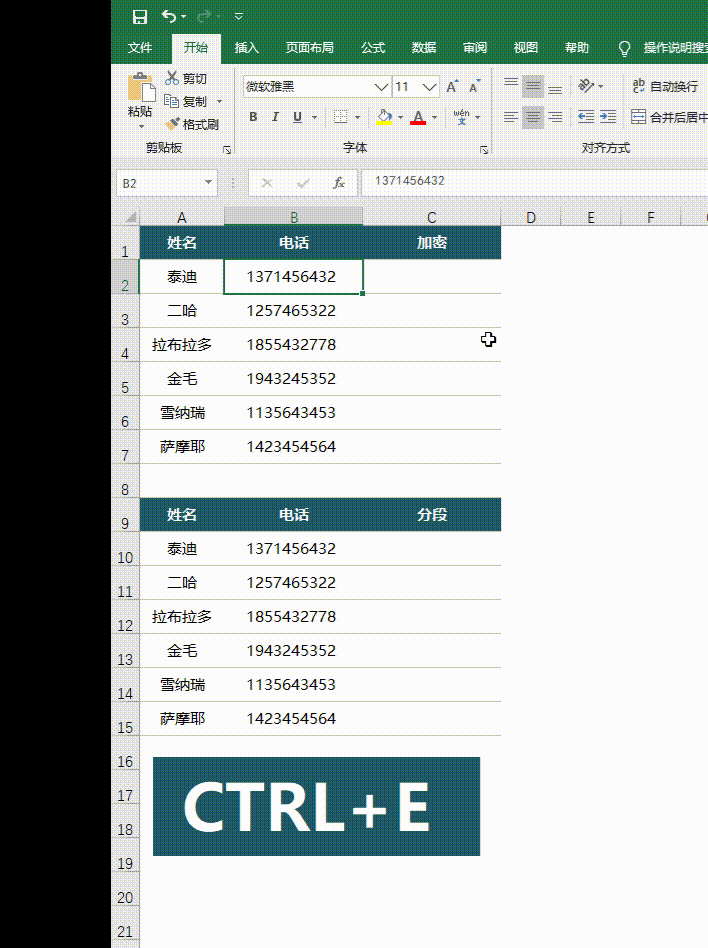Switch to the 页面布局 ribbon tab
708x948 pixels.
click(x=310, y=48)
